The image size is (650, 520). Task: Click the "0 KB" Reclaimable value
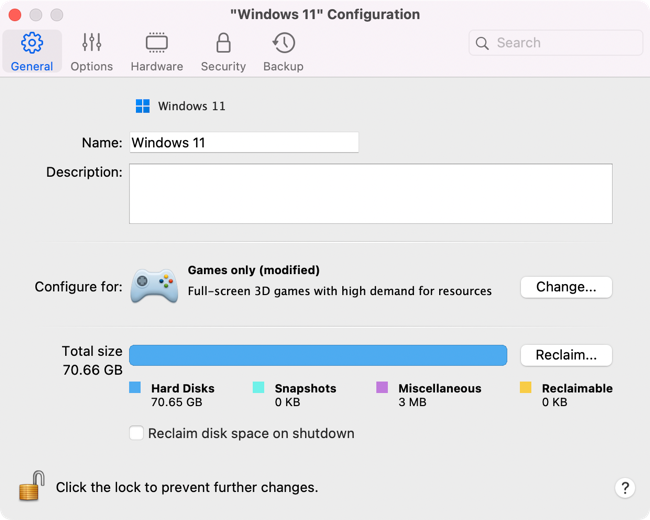point(555,402)
